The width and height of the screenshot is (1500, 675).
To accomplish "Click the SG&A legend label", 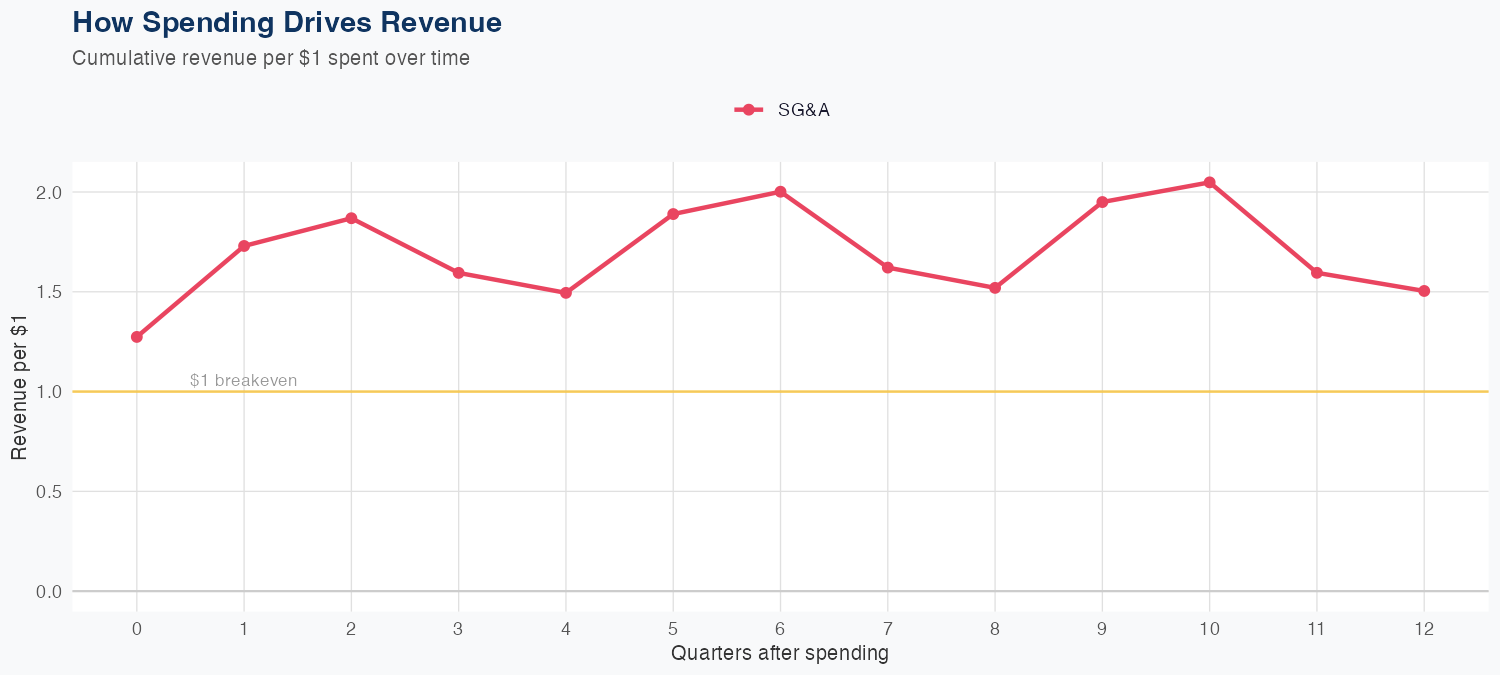I will pos(803,110).
